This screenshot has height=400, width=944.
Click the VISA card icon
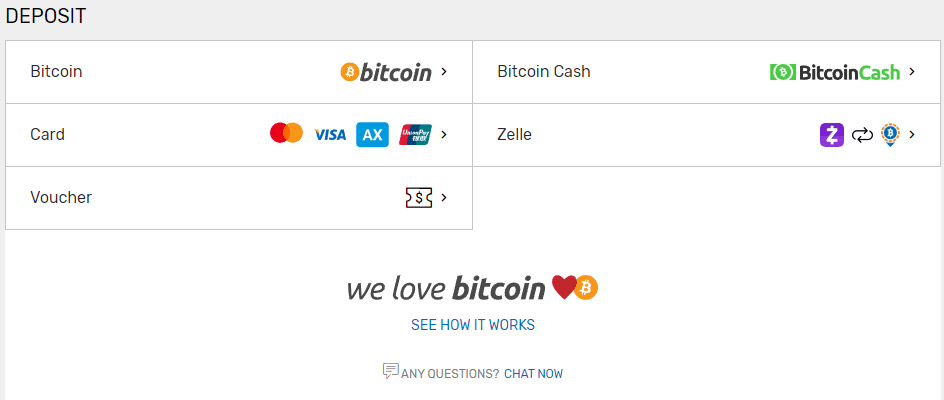pyautogui.click(x=330, y=135)
